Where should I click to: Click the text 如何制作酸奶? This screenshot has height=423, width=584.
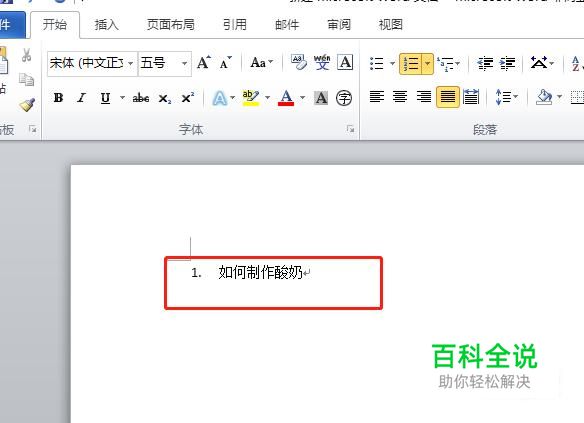click(x=260, y=273)
